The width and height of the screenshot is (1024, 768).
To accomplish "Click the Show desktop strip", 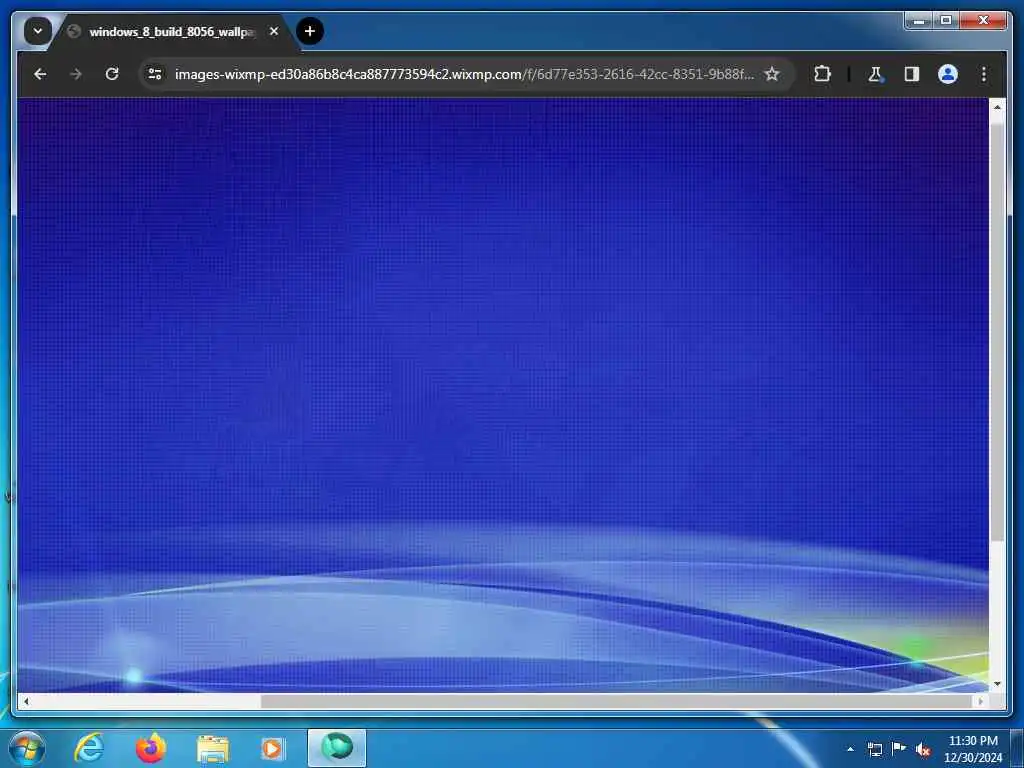I will tap(1017, 748).
